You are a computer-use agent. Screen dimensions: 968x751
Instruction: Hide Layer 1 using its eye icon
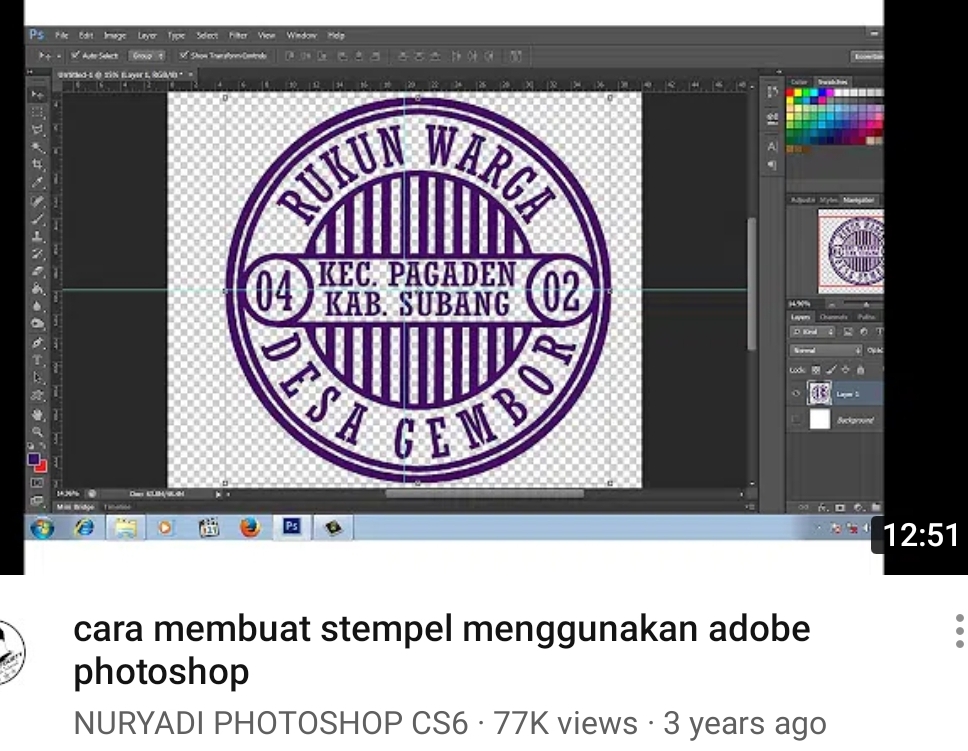pyautogui.click(x=797, y=394)
